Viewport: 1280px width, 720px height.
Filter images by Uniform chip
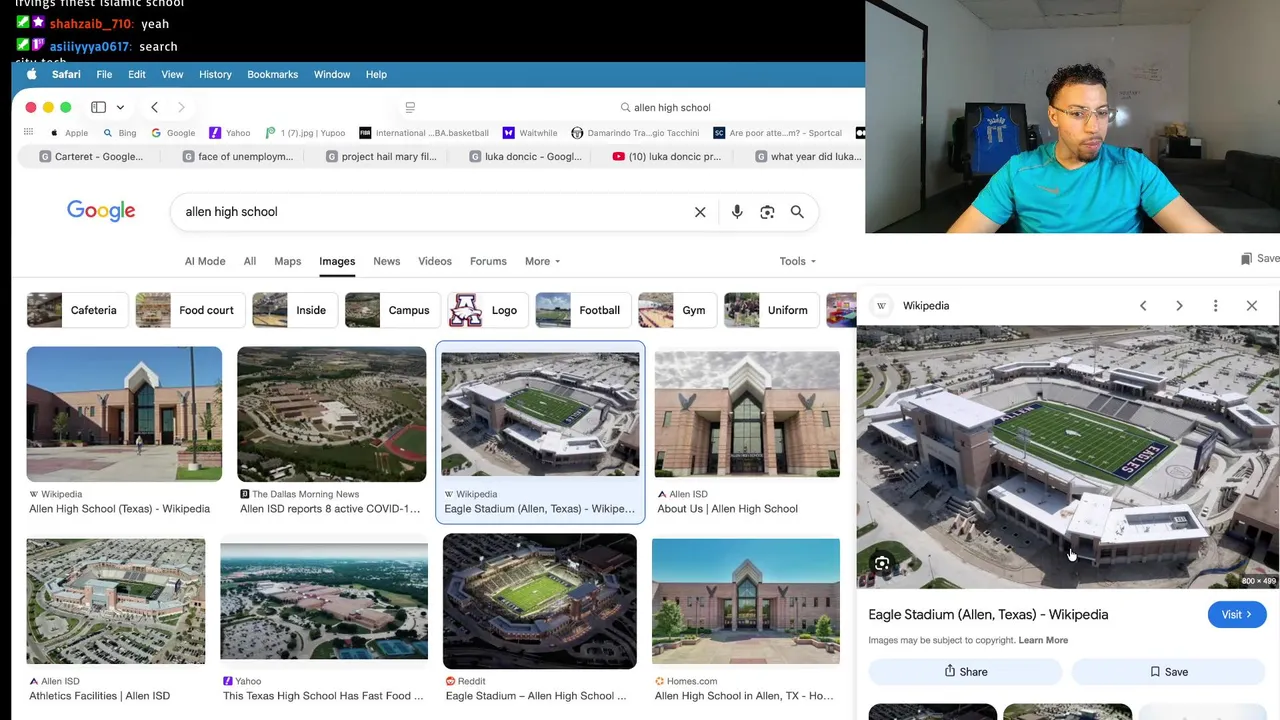point(771,310)
